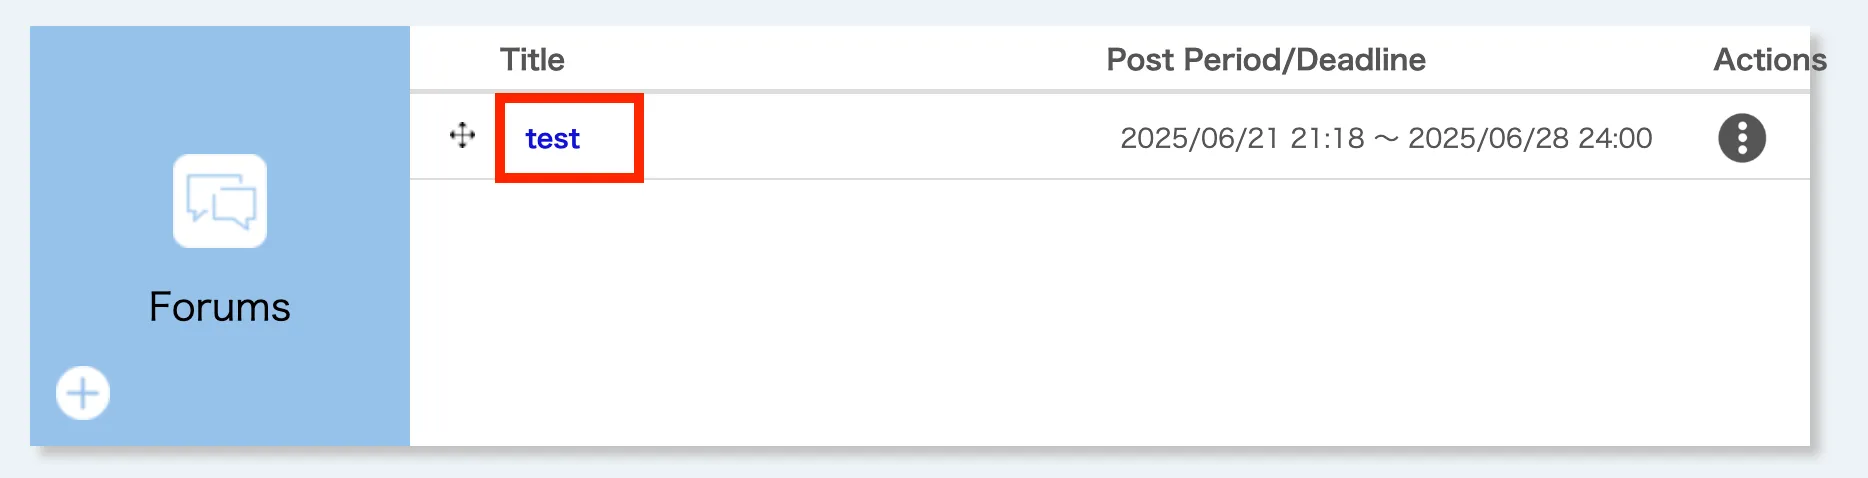Click the Forums label text
The height and width of the screenshot is (478, 1868).
(220, 307)
